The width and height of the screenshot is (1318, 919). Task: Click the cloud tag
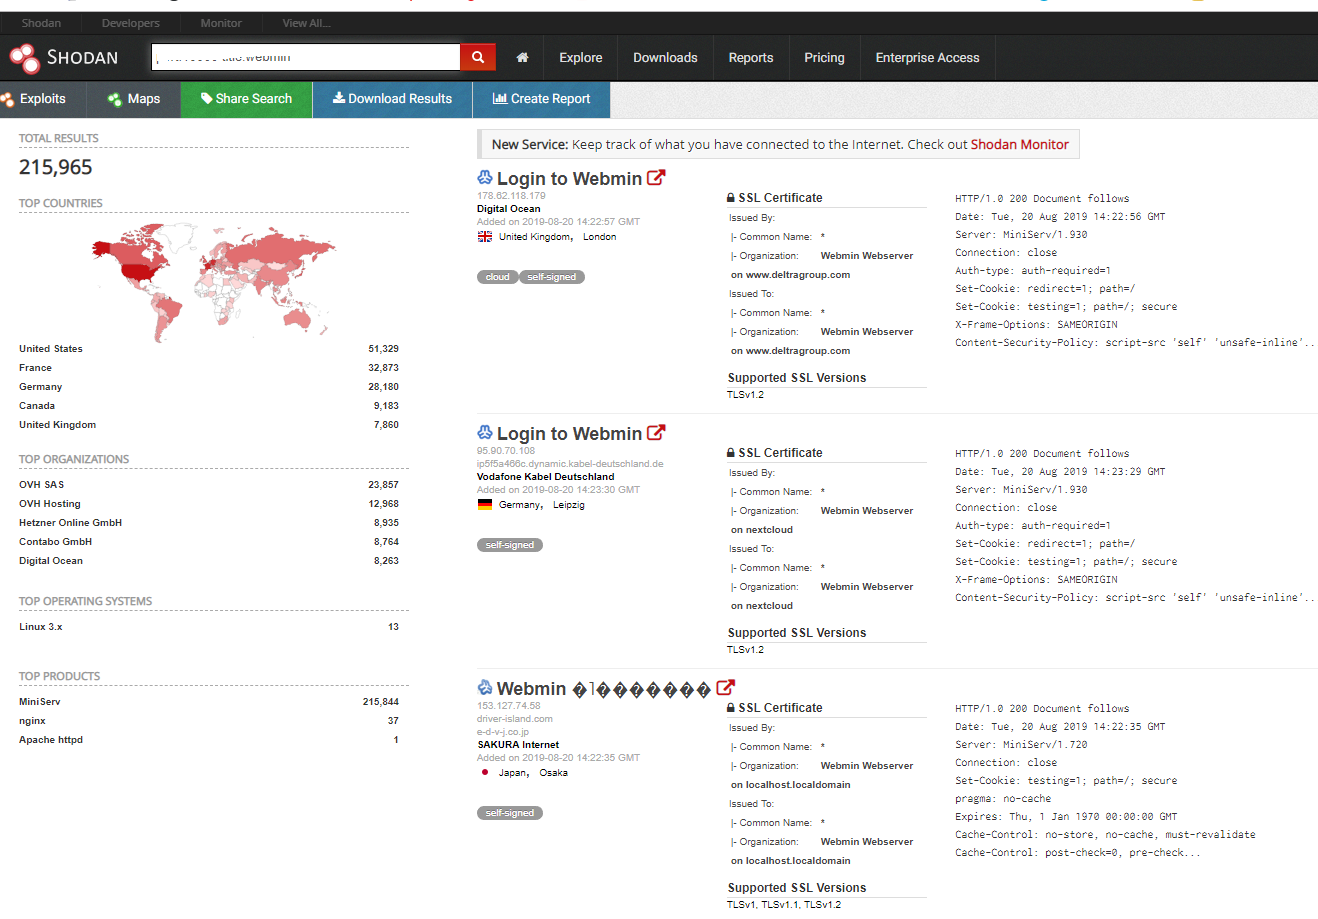pos(497,277)
